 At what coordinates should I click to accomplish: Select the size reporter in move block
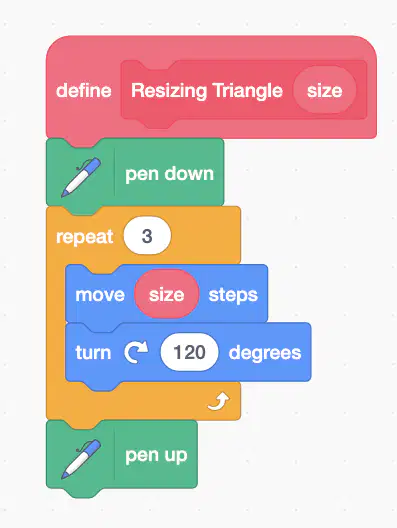pyautogui.click(x=167, y=294)
